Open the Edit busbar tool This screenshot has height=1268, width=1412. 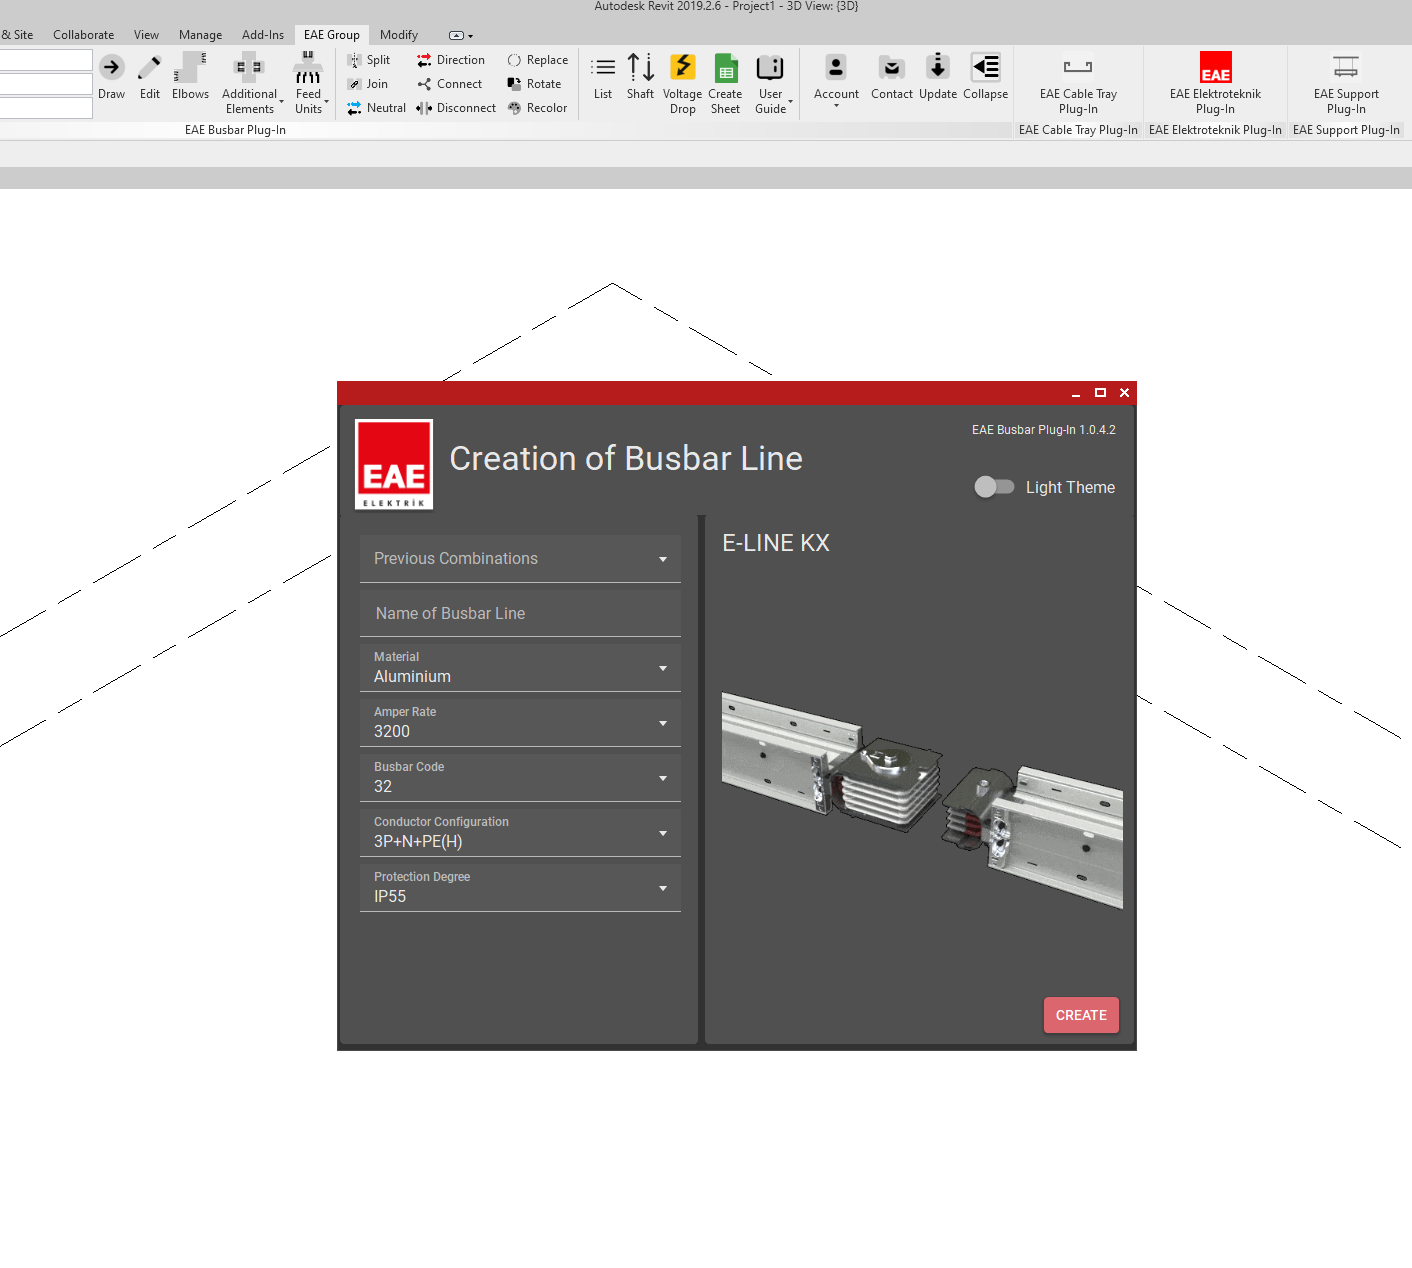pyautogui.click(x=150, y=77)
